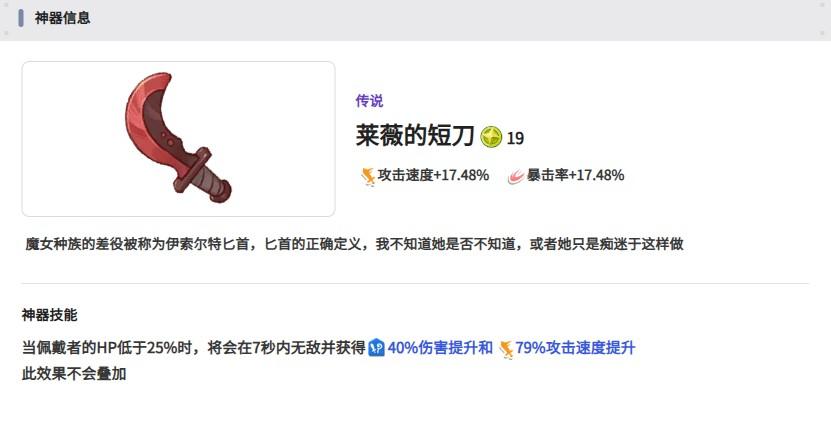Select the 暴击率+17.48% stat text

point(575,175)
